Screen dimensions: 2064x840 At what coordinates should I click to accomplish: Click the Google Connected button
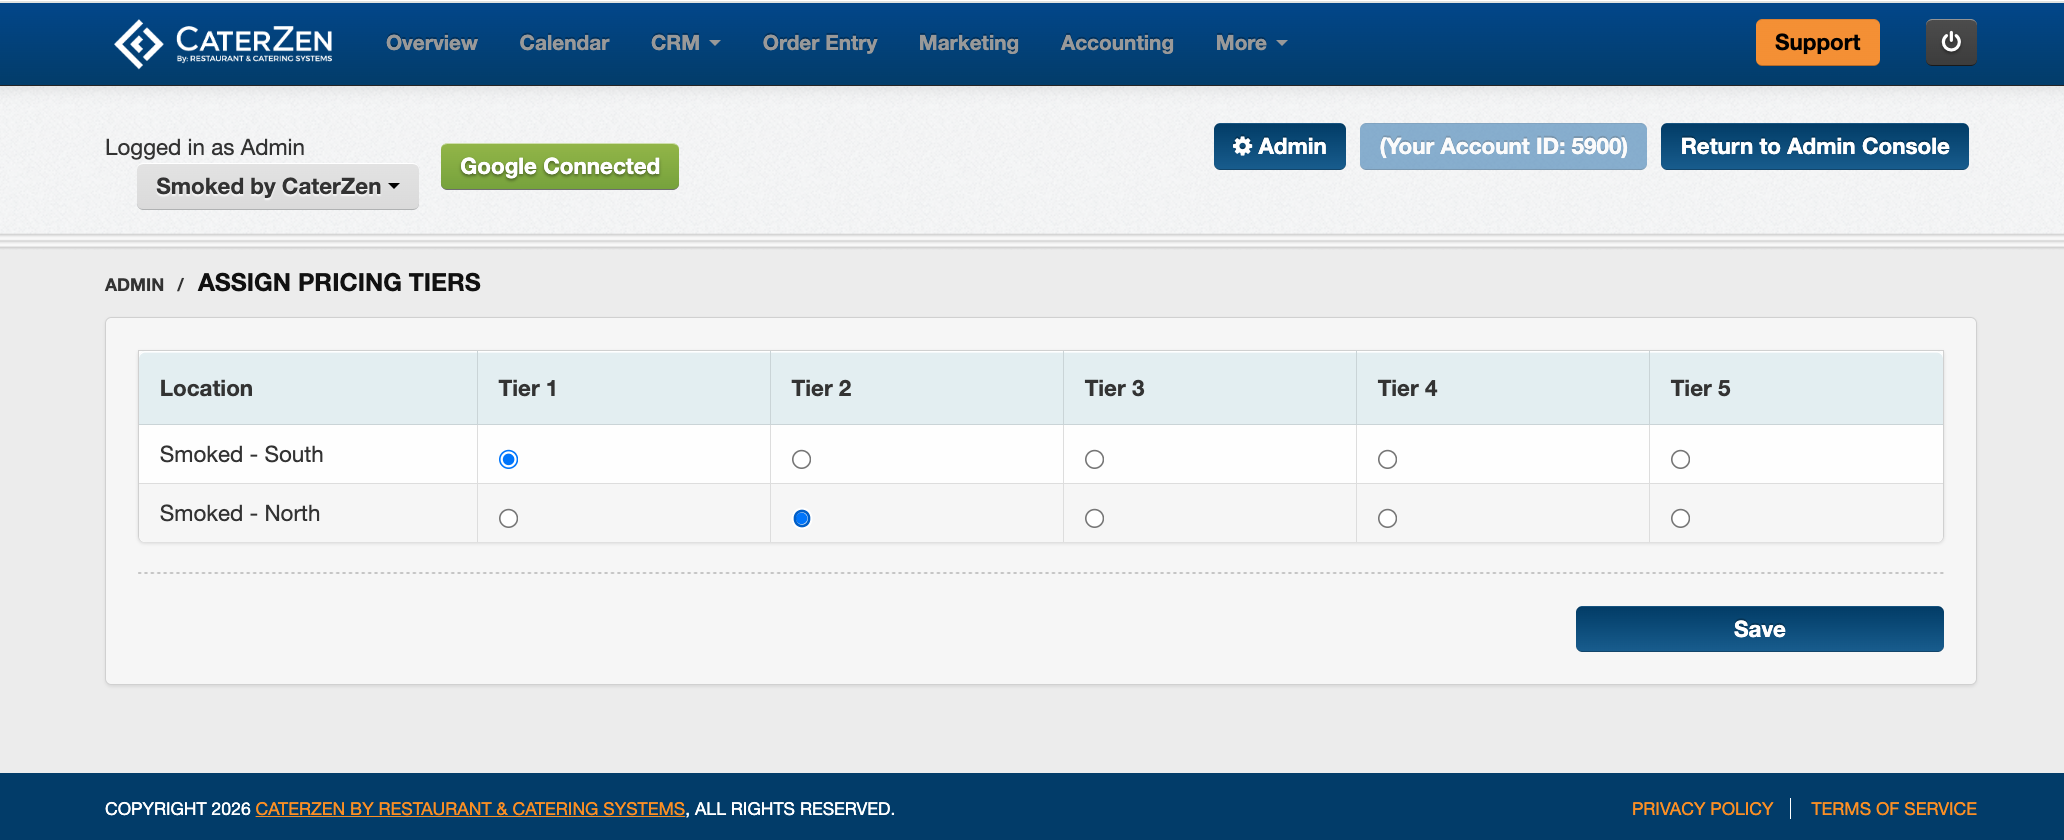pos(560,166)
